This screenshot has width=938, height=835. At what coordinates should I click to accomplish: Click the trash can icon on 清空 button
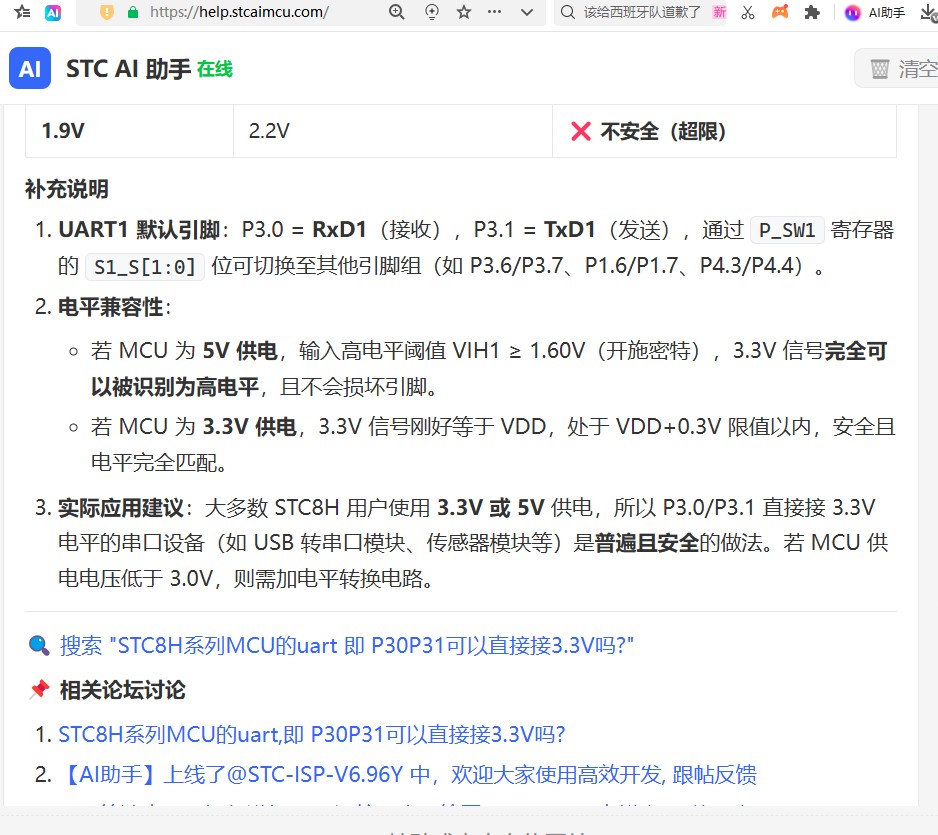tap(879, 69)
